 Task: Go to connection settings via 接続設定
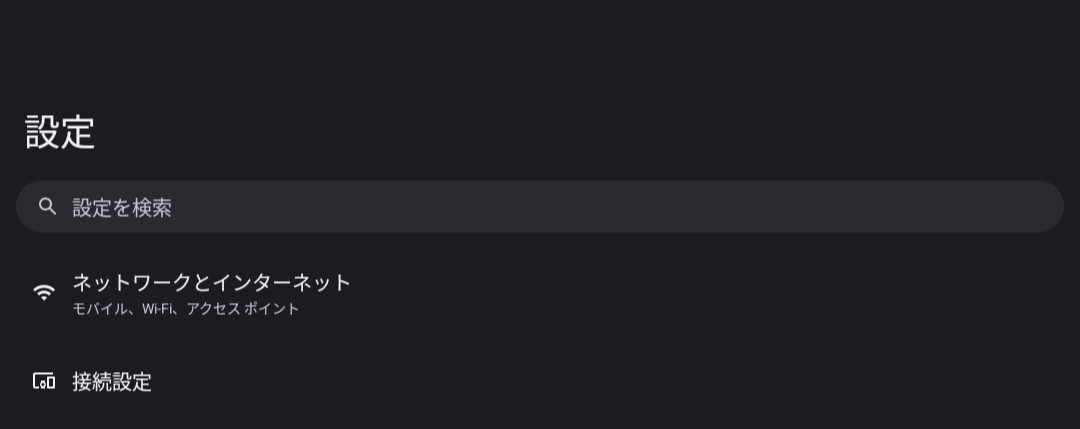click(112, 381)
